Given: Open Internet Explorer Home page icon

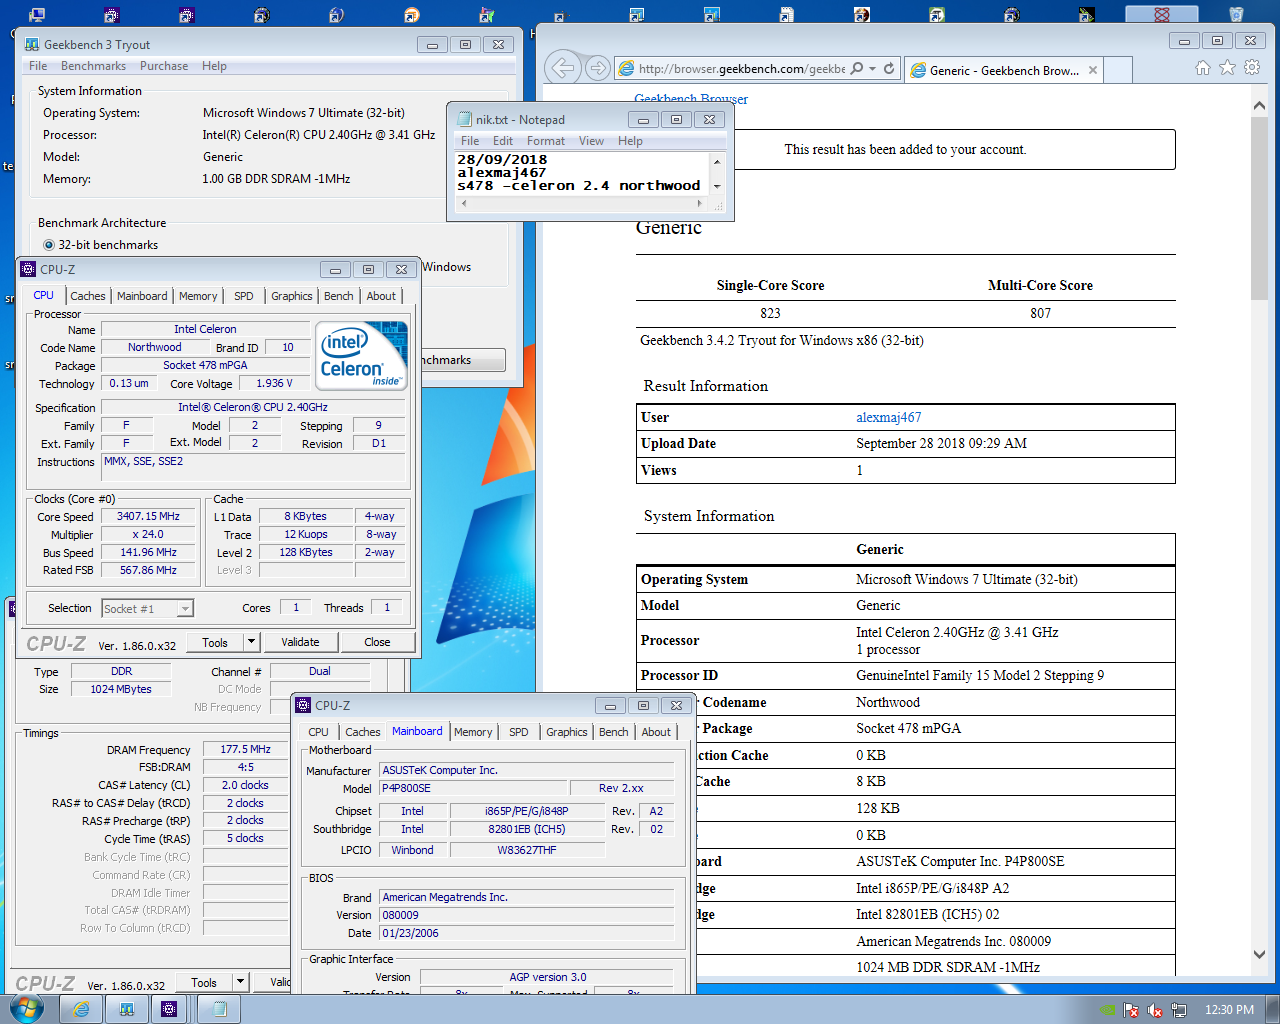Looking at the screenshot, I should [x=1203, y=68].
